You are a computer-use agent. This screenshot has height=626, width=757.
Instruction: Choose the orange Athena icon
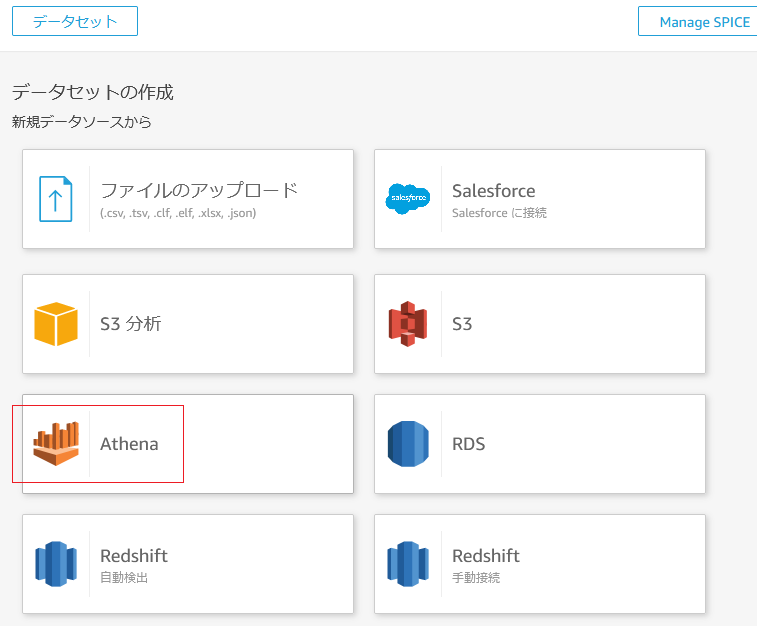(56, 444)
